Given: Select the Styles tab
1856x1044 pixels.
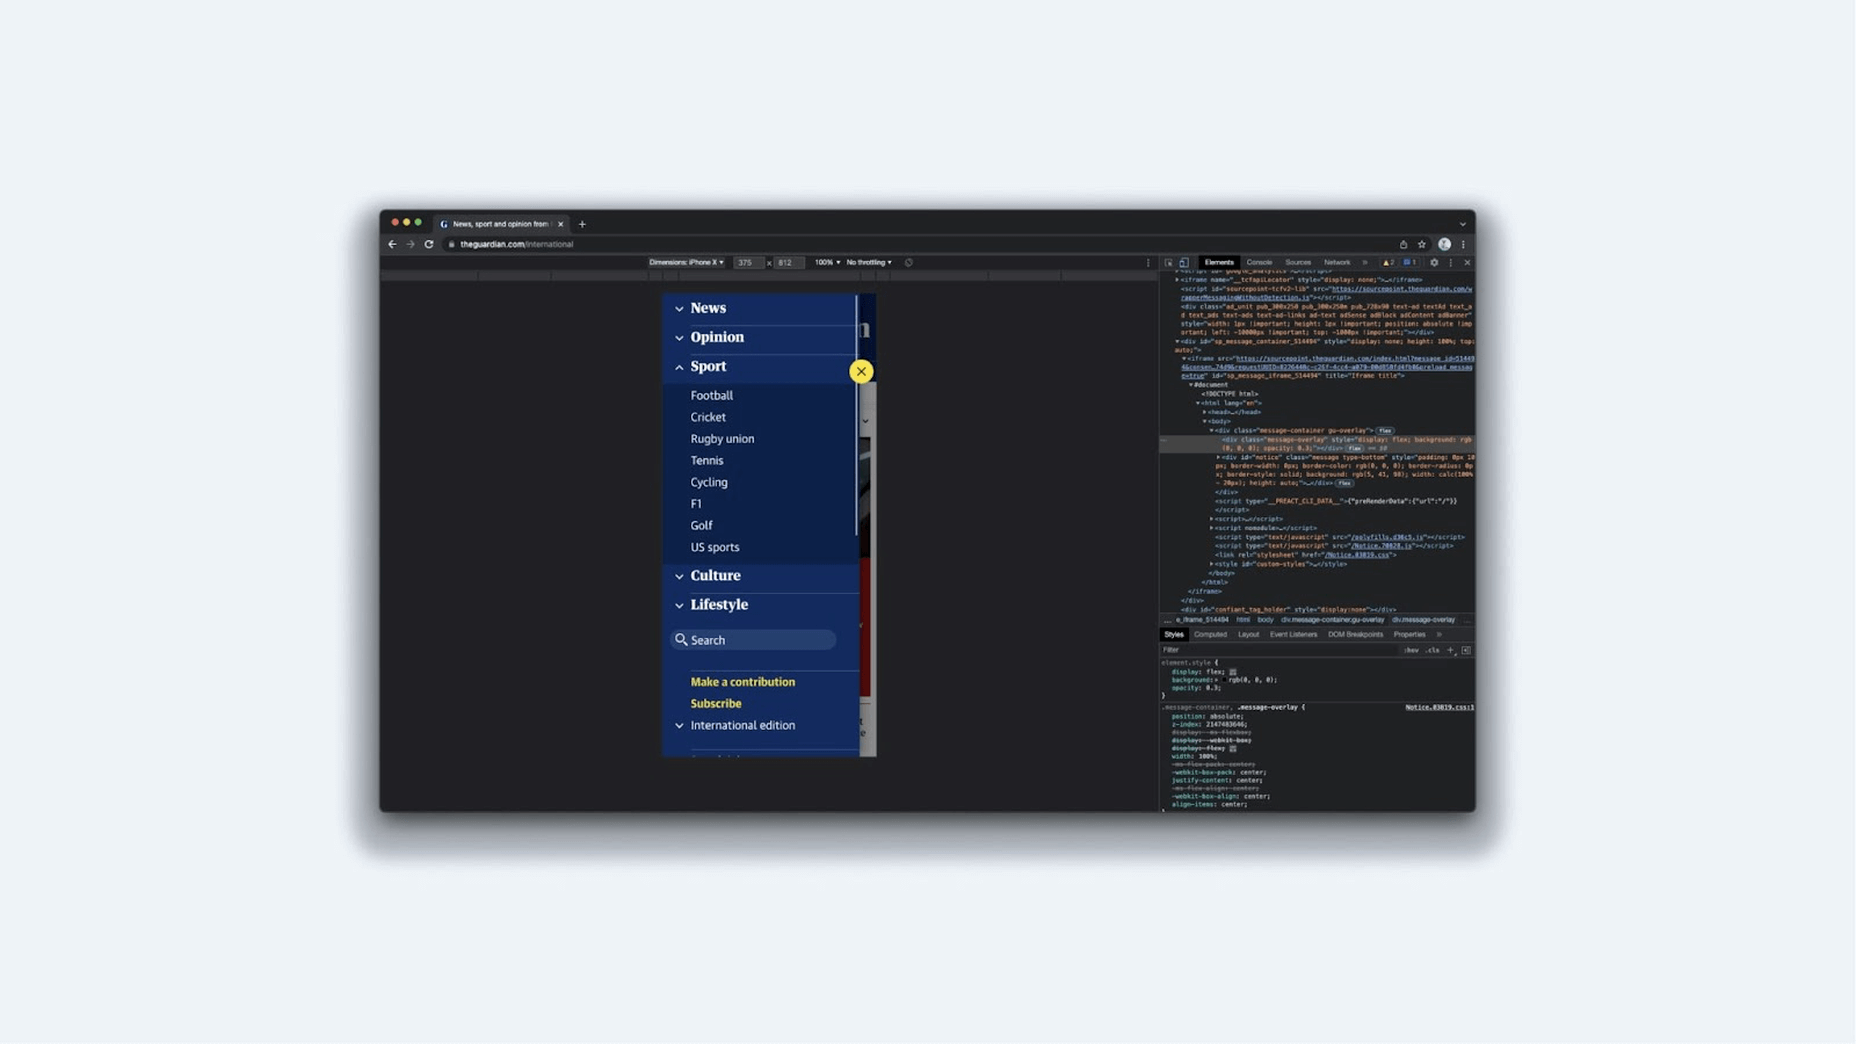Looking at the screenshot, I should pyautogui.click(x=1174, y=635).
